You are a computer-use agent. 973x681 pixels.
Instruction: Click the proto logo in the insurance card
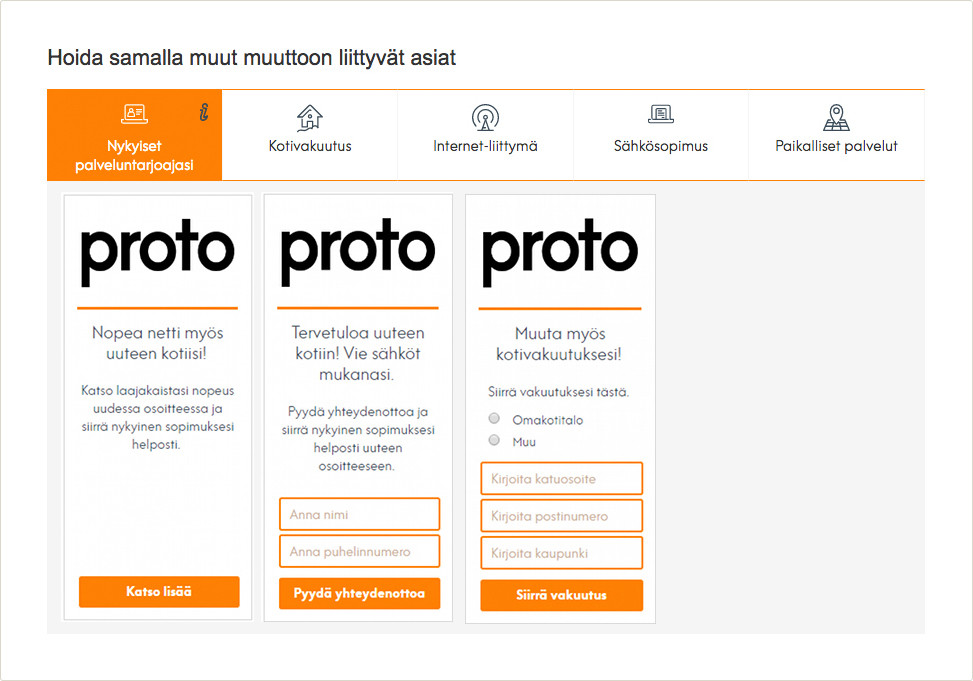pos(560,252)
